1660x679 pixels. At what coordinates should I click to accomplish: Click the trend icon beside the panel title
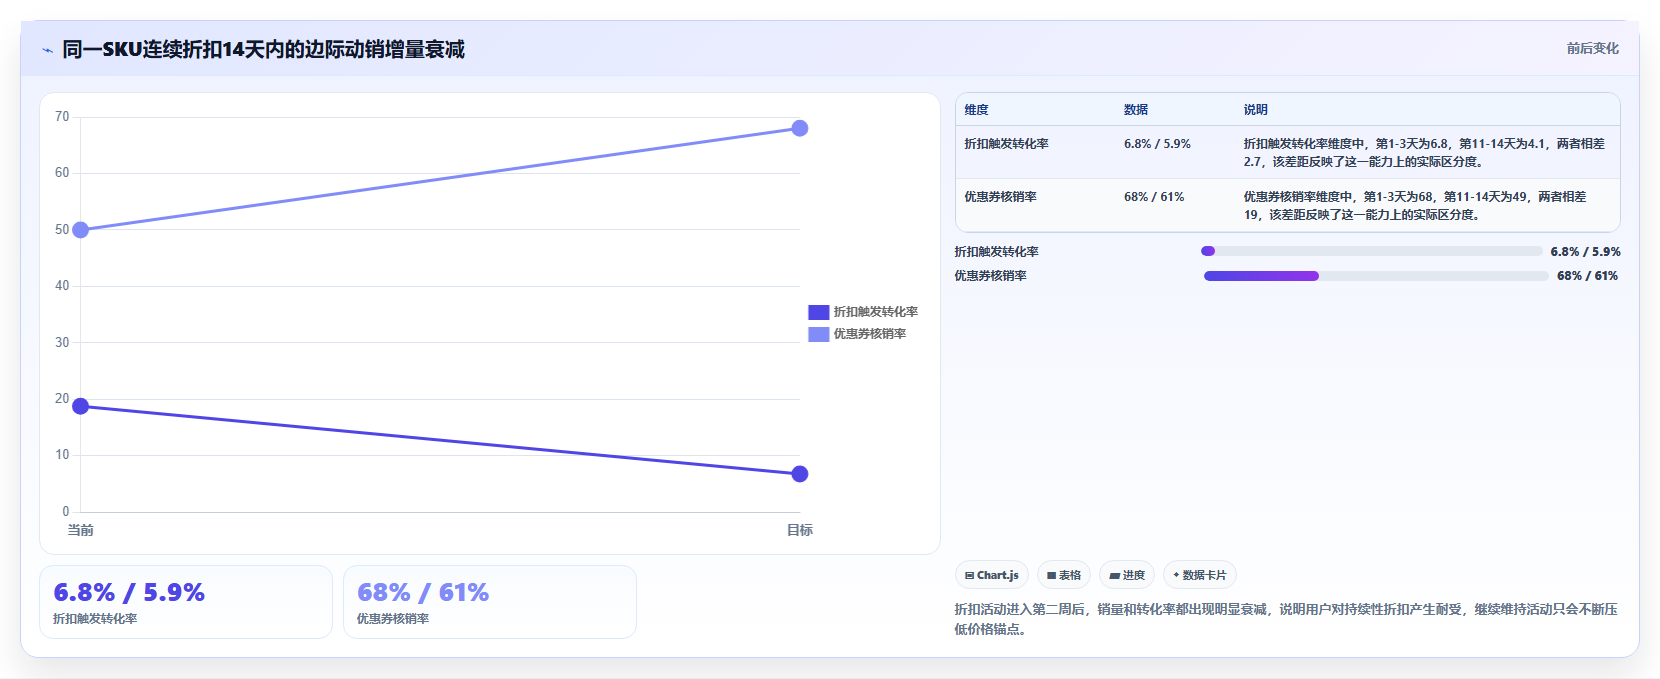pos(47,50)
